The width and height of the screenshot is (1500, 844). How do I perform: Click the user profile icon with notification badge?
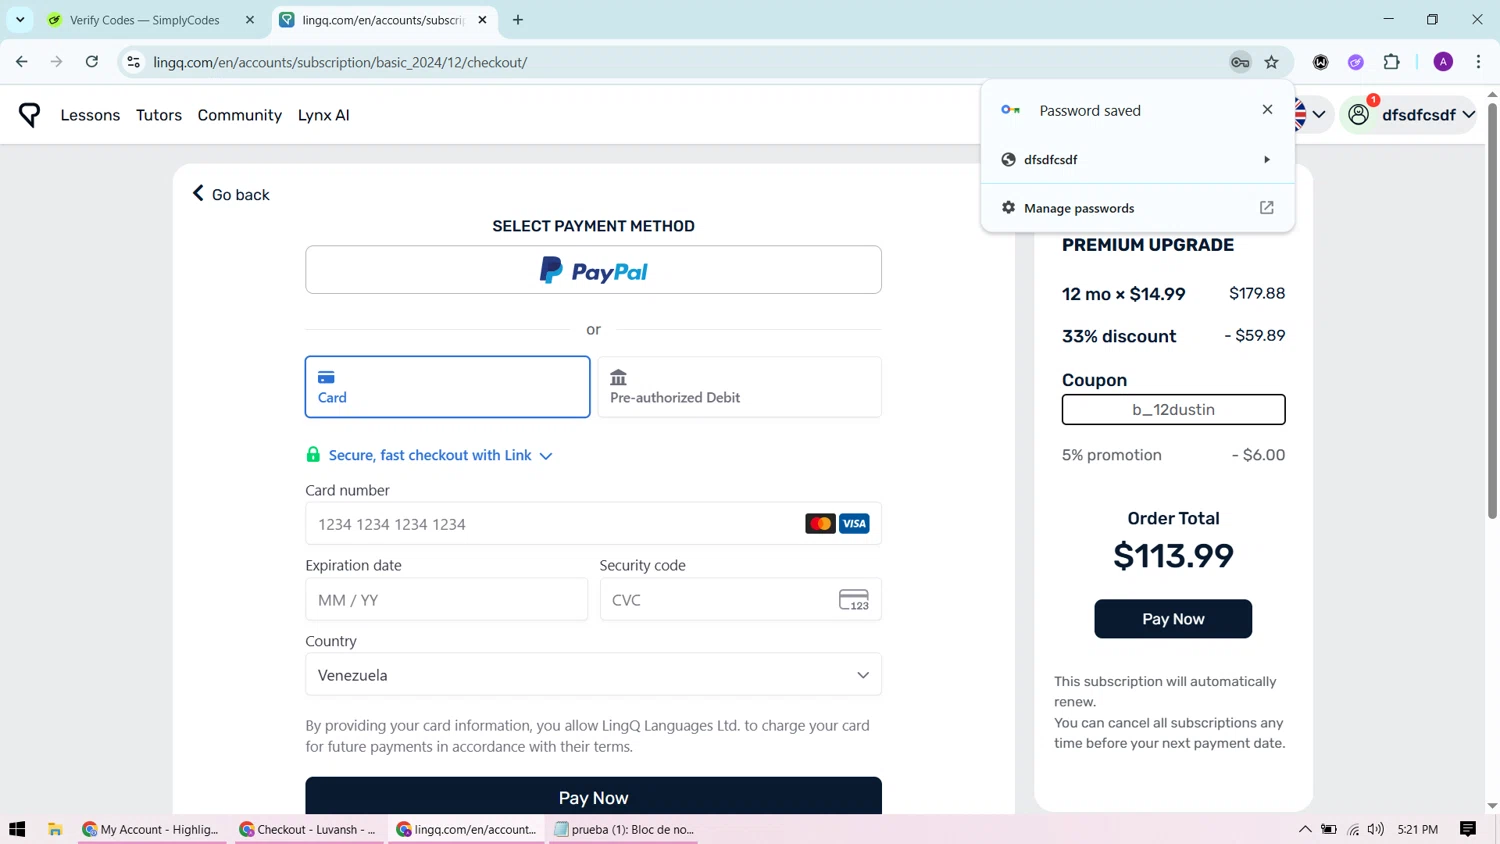coord(1360,114)
